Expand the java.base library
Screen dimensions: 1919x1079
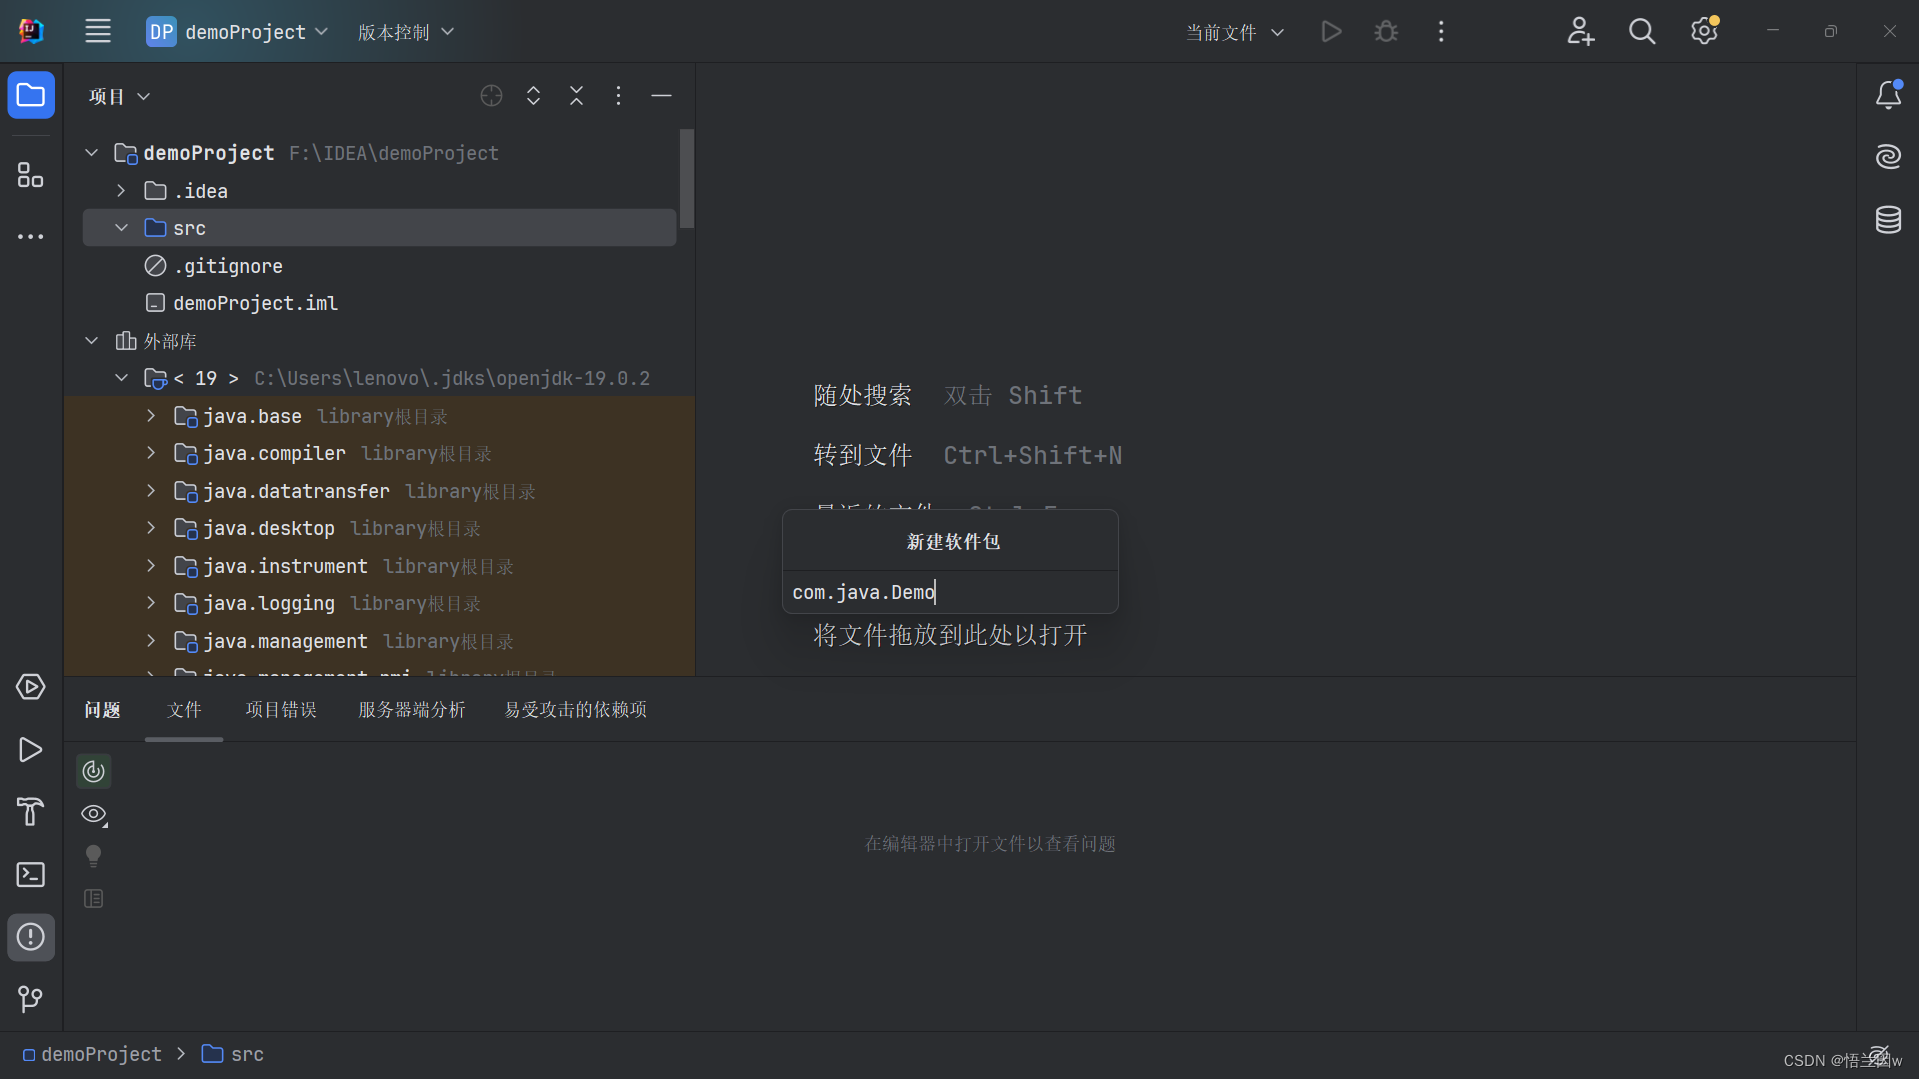(152, 416)
